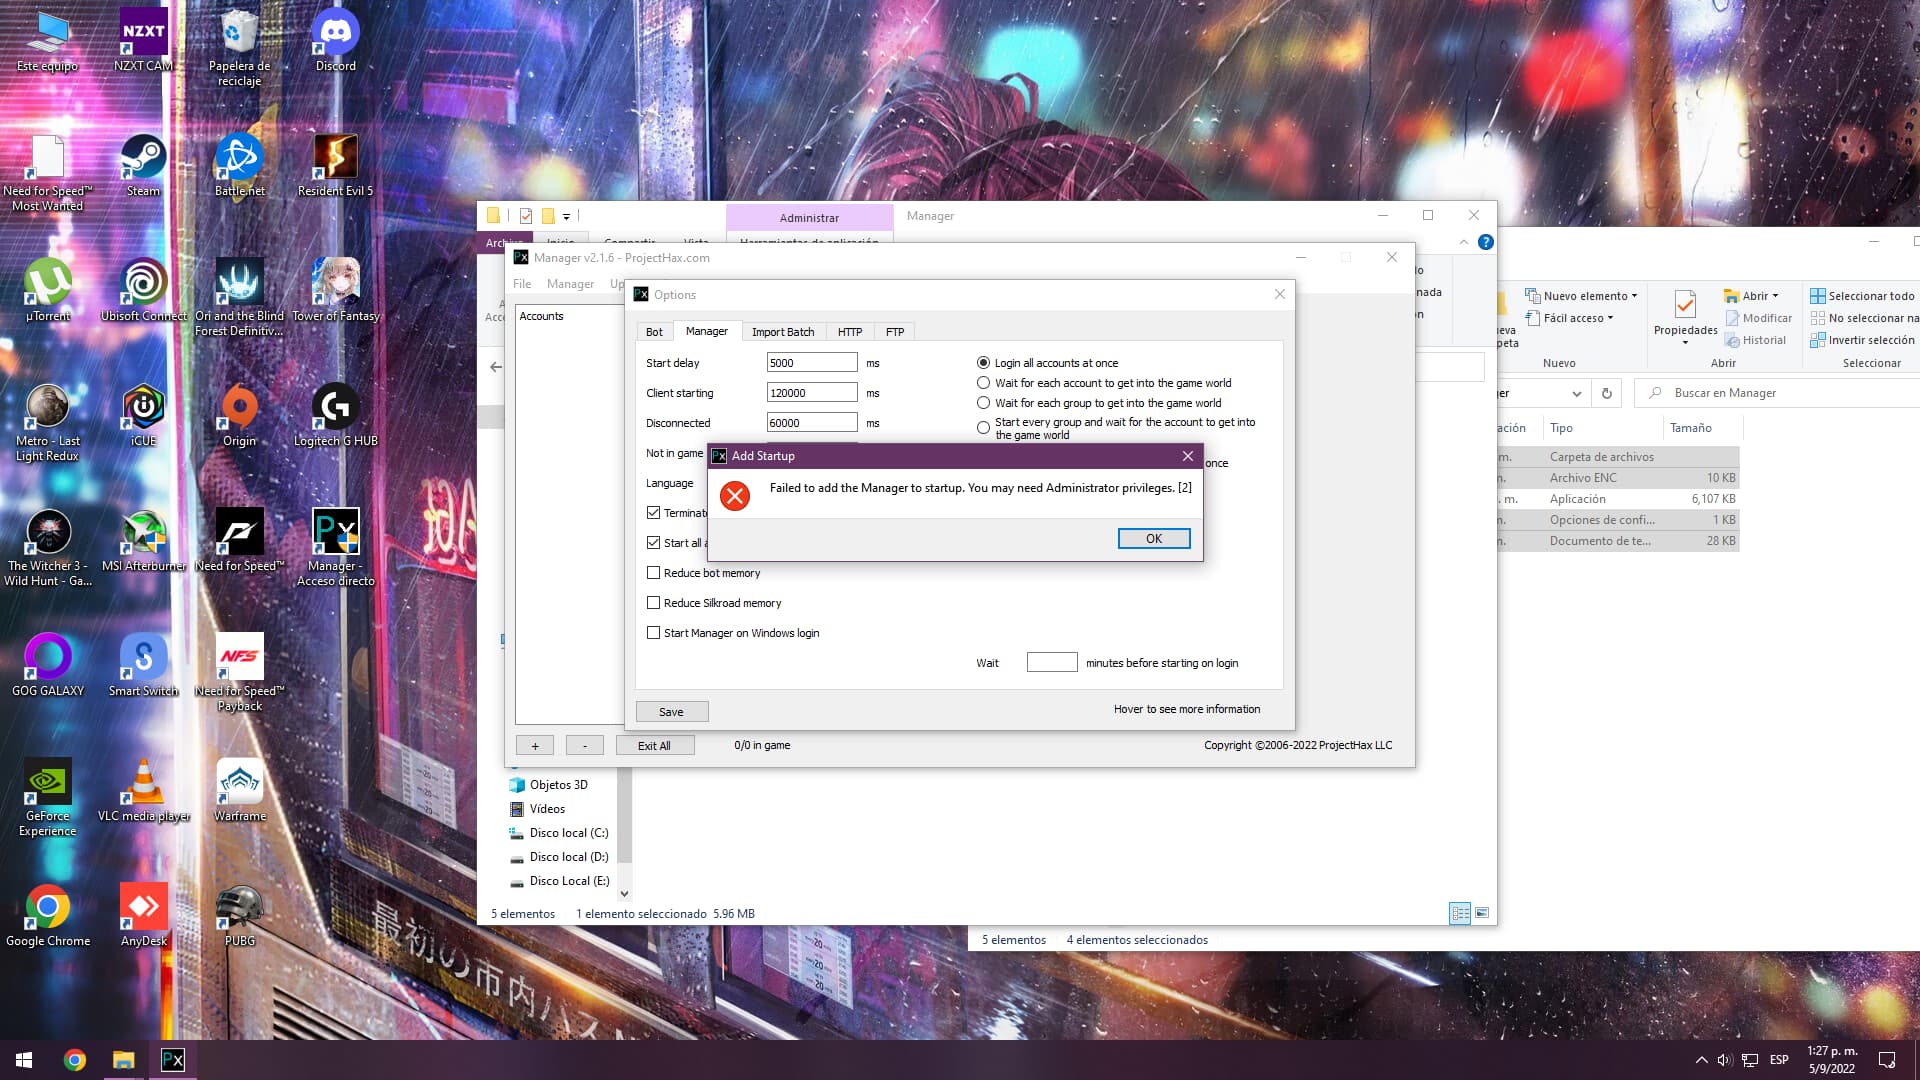Screen dimensions: 1920x1080
Task: Enable Reduce bot memory checkbox
Action: click(654, 573)
